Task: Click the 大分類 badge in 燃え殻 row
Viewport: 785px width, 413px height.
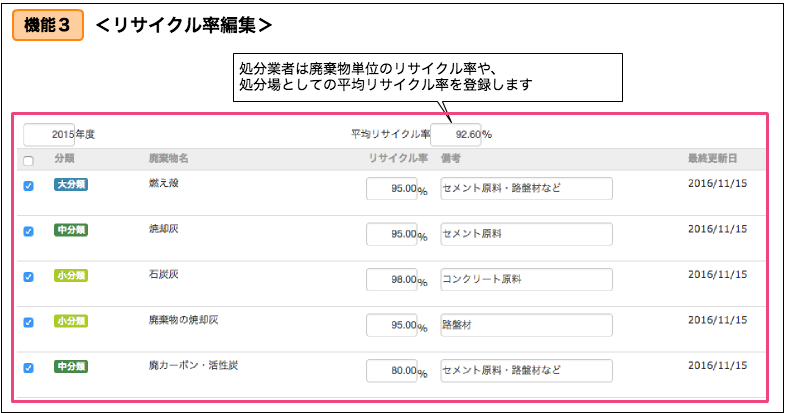Action: (70, 185)
